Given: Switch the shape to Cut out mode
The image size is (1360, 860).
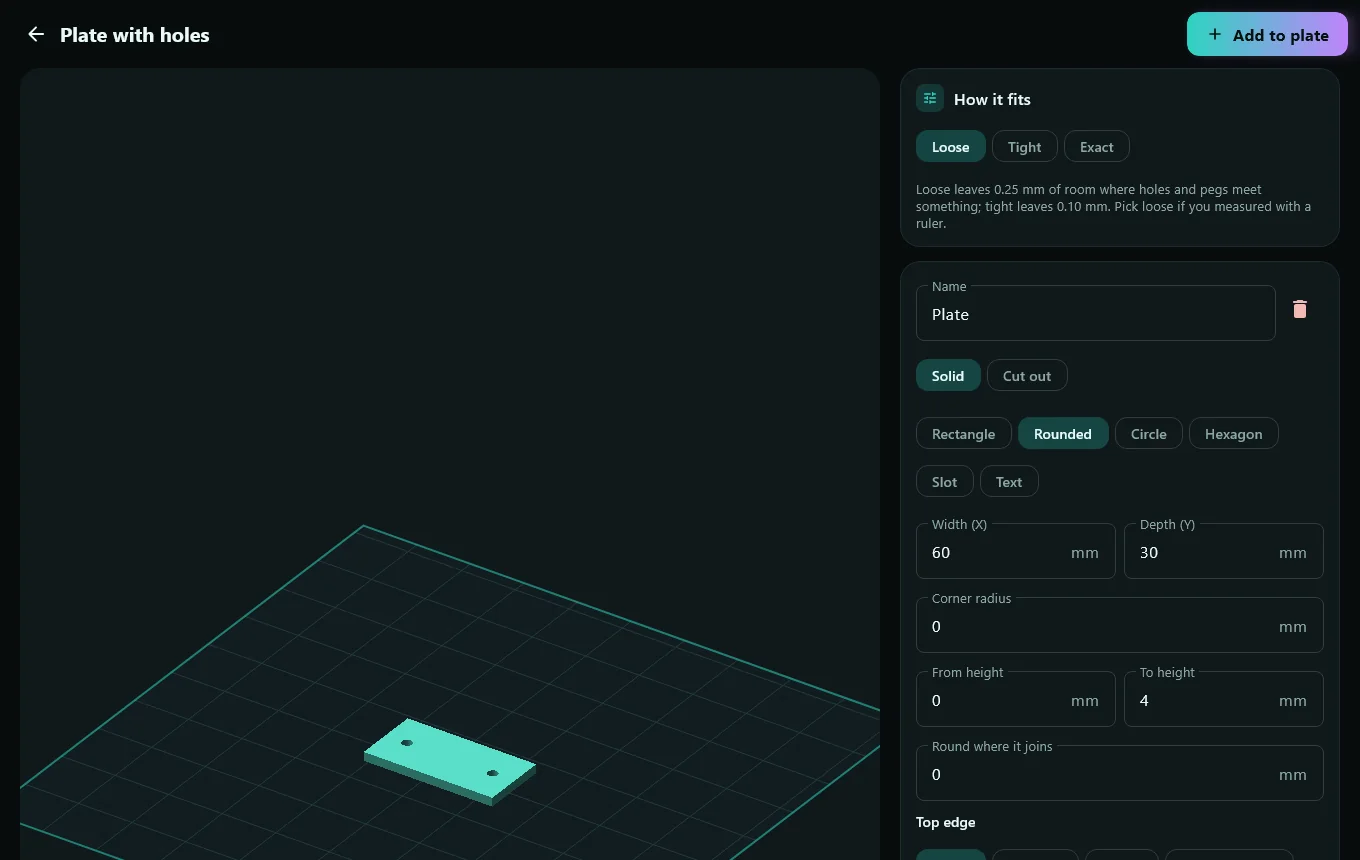Looking at the screenshot, I should [x=1027, y=375].
